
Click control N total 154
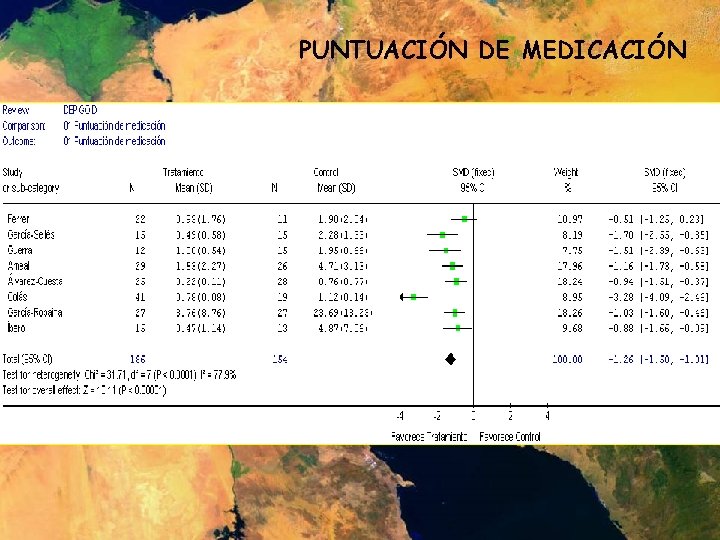click(280, 359)
